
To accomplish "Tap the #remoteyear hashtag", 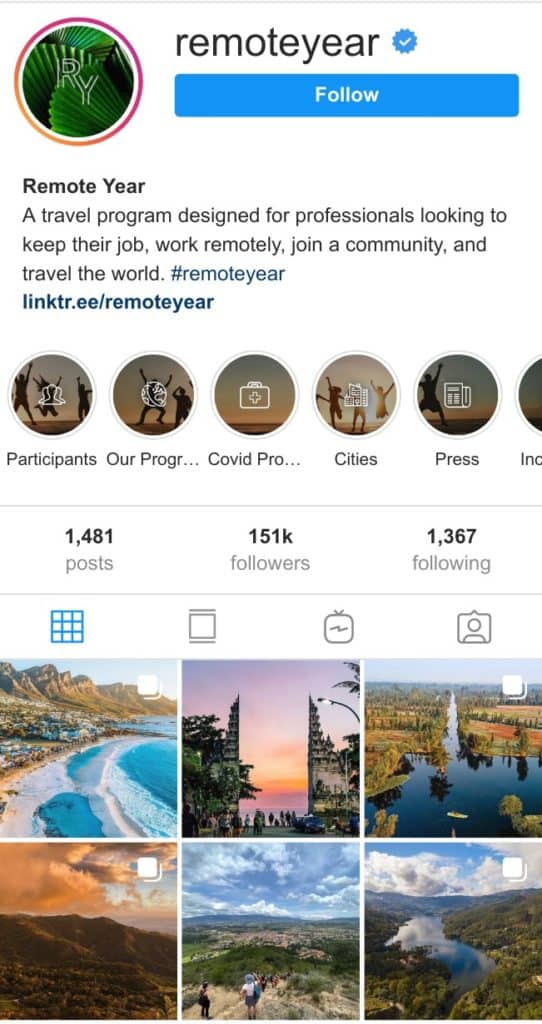I will (x=227, y=273).
